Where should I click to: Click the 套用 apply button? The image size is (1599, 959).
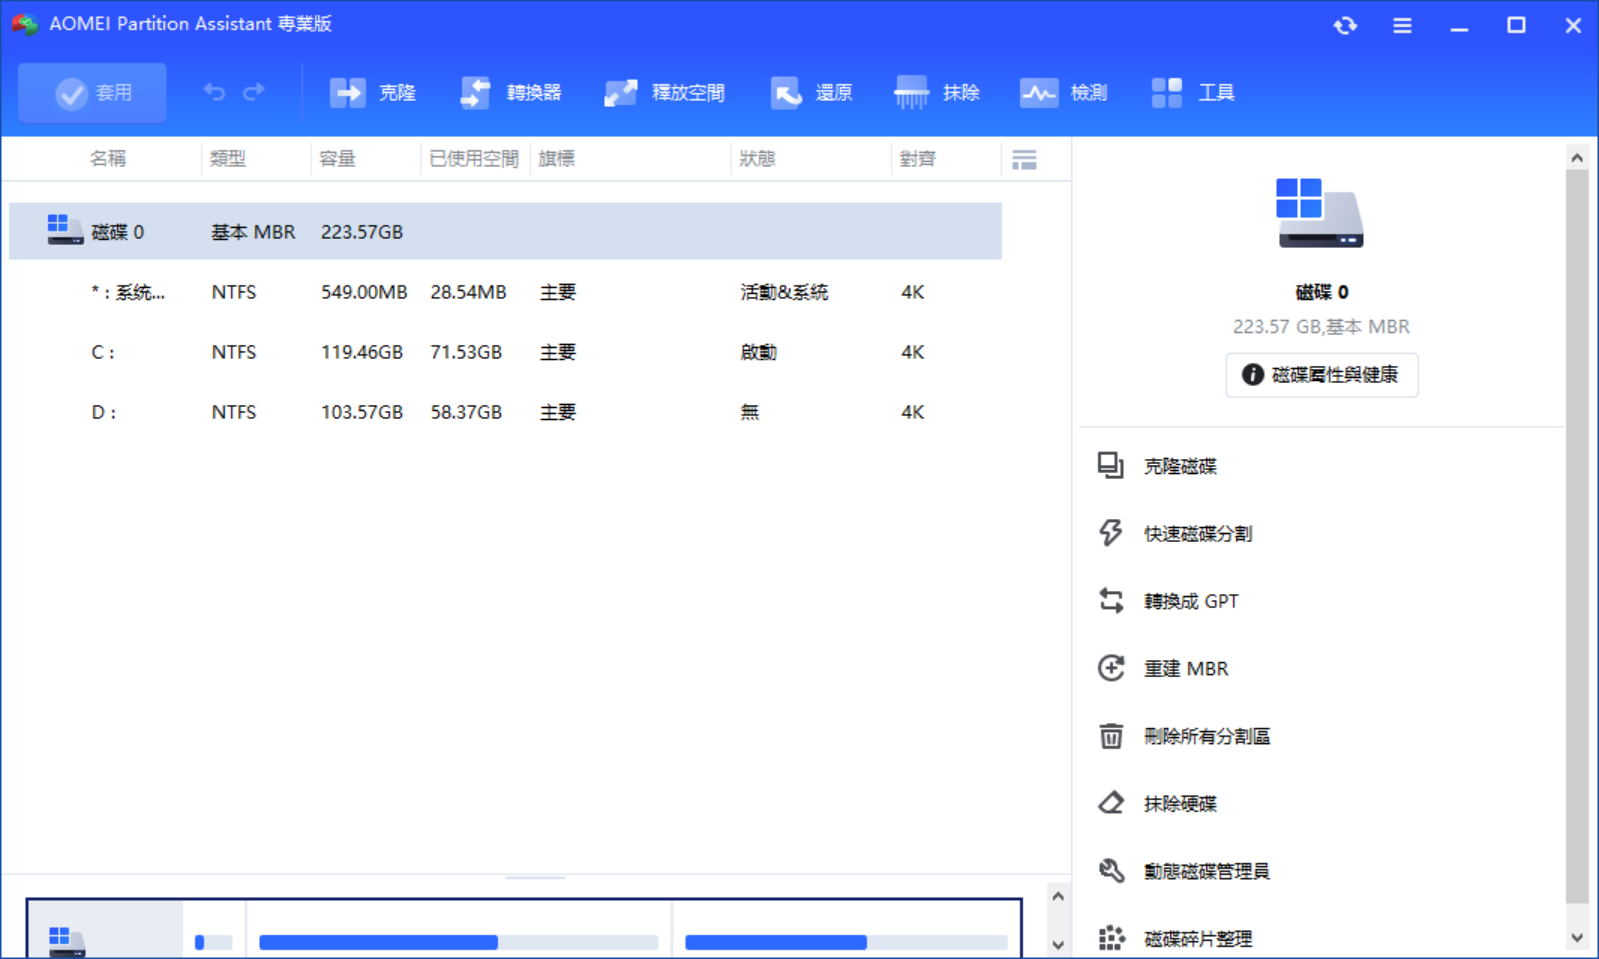pyautogui.click(x=92, y=93)
